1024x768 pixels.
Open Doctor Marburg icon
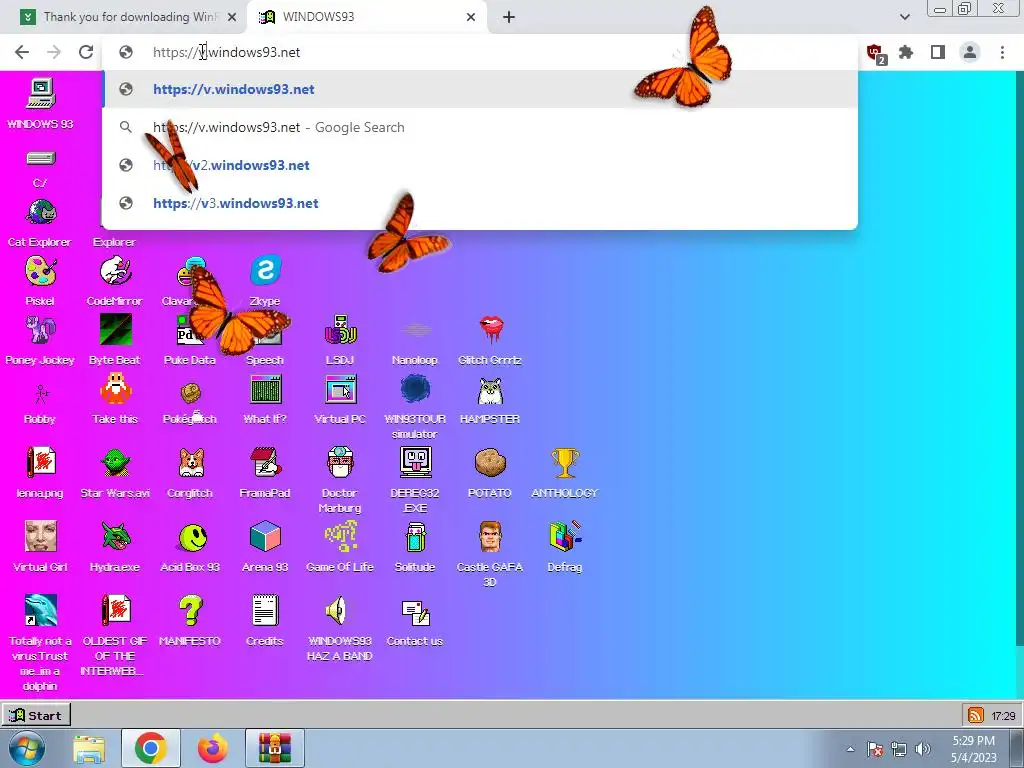coord(340,463)
